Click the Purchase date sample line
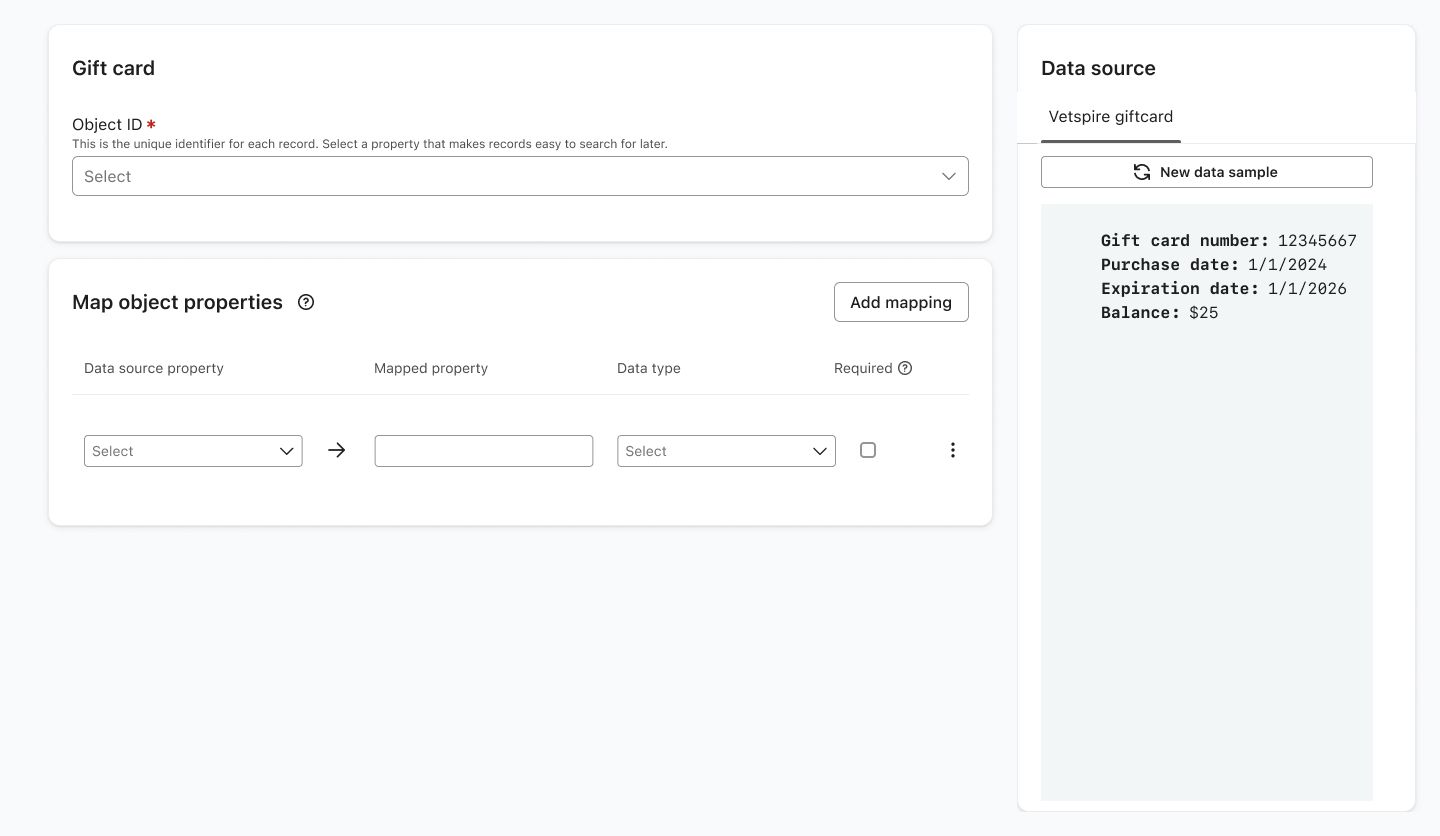 (x=1213, y=265)
